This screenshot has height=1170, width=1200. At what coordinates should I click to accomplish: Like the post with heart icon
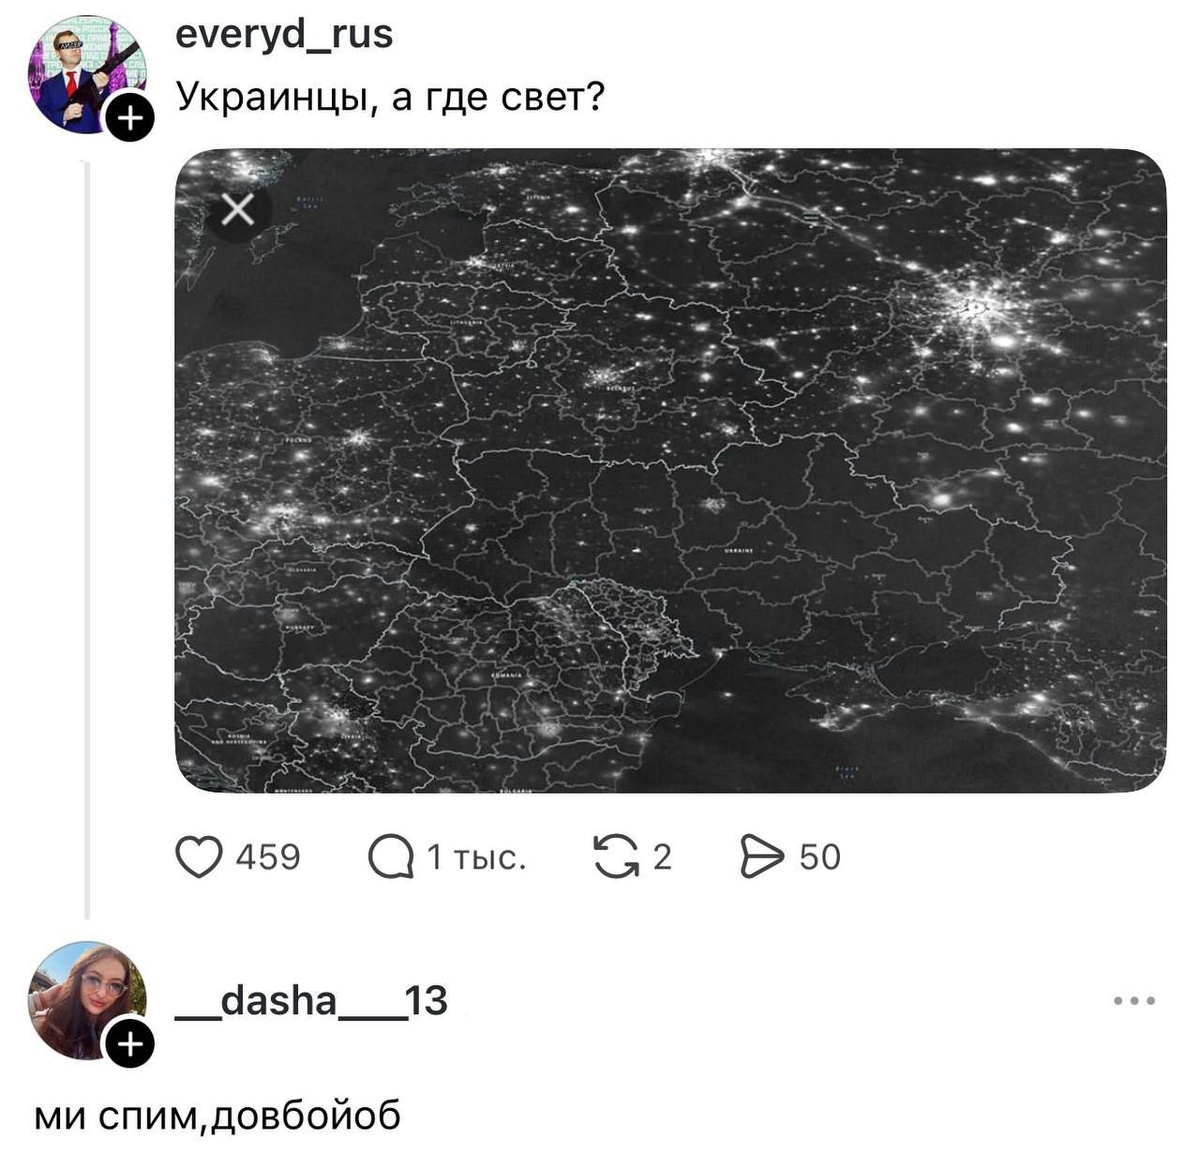(198, 858)
